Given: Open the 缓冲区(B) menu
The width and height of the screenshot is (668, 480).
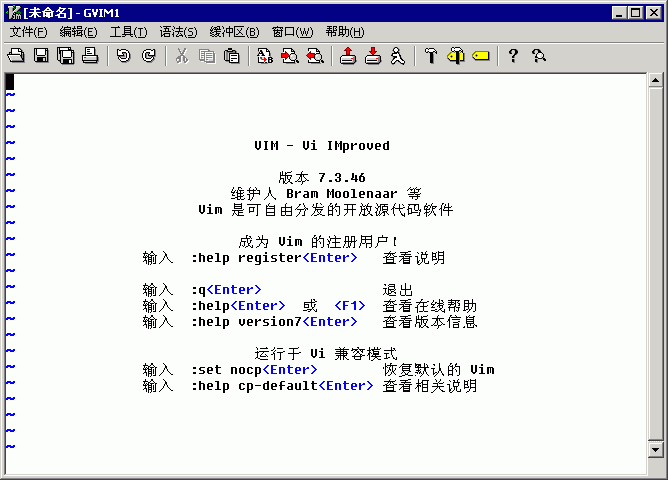Looking at the screenshot, I should pos(234,32).
